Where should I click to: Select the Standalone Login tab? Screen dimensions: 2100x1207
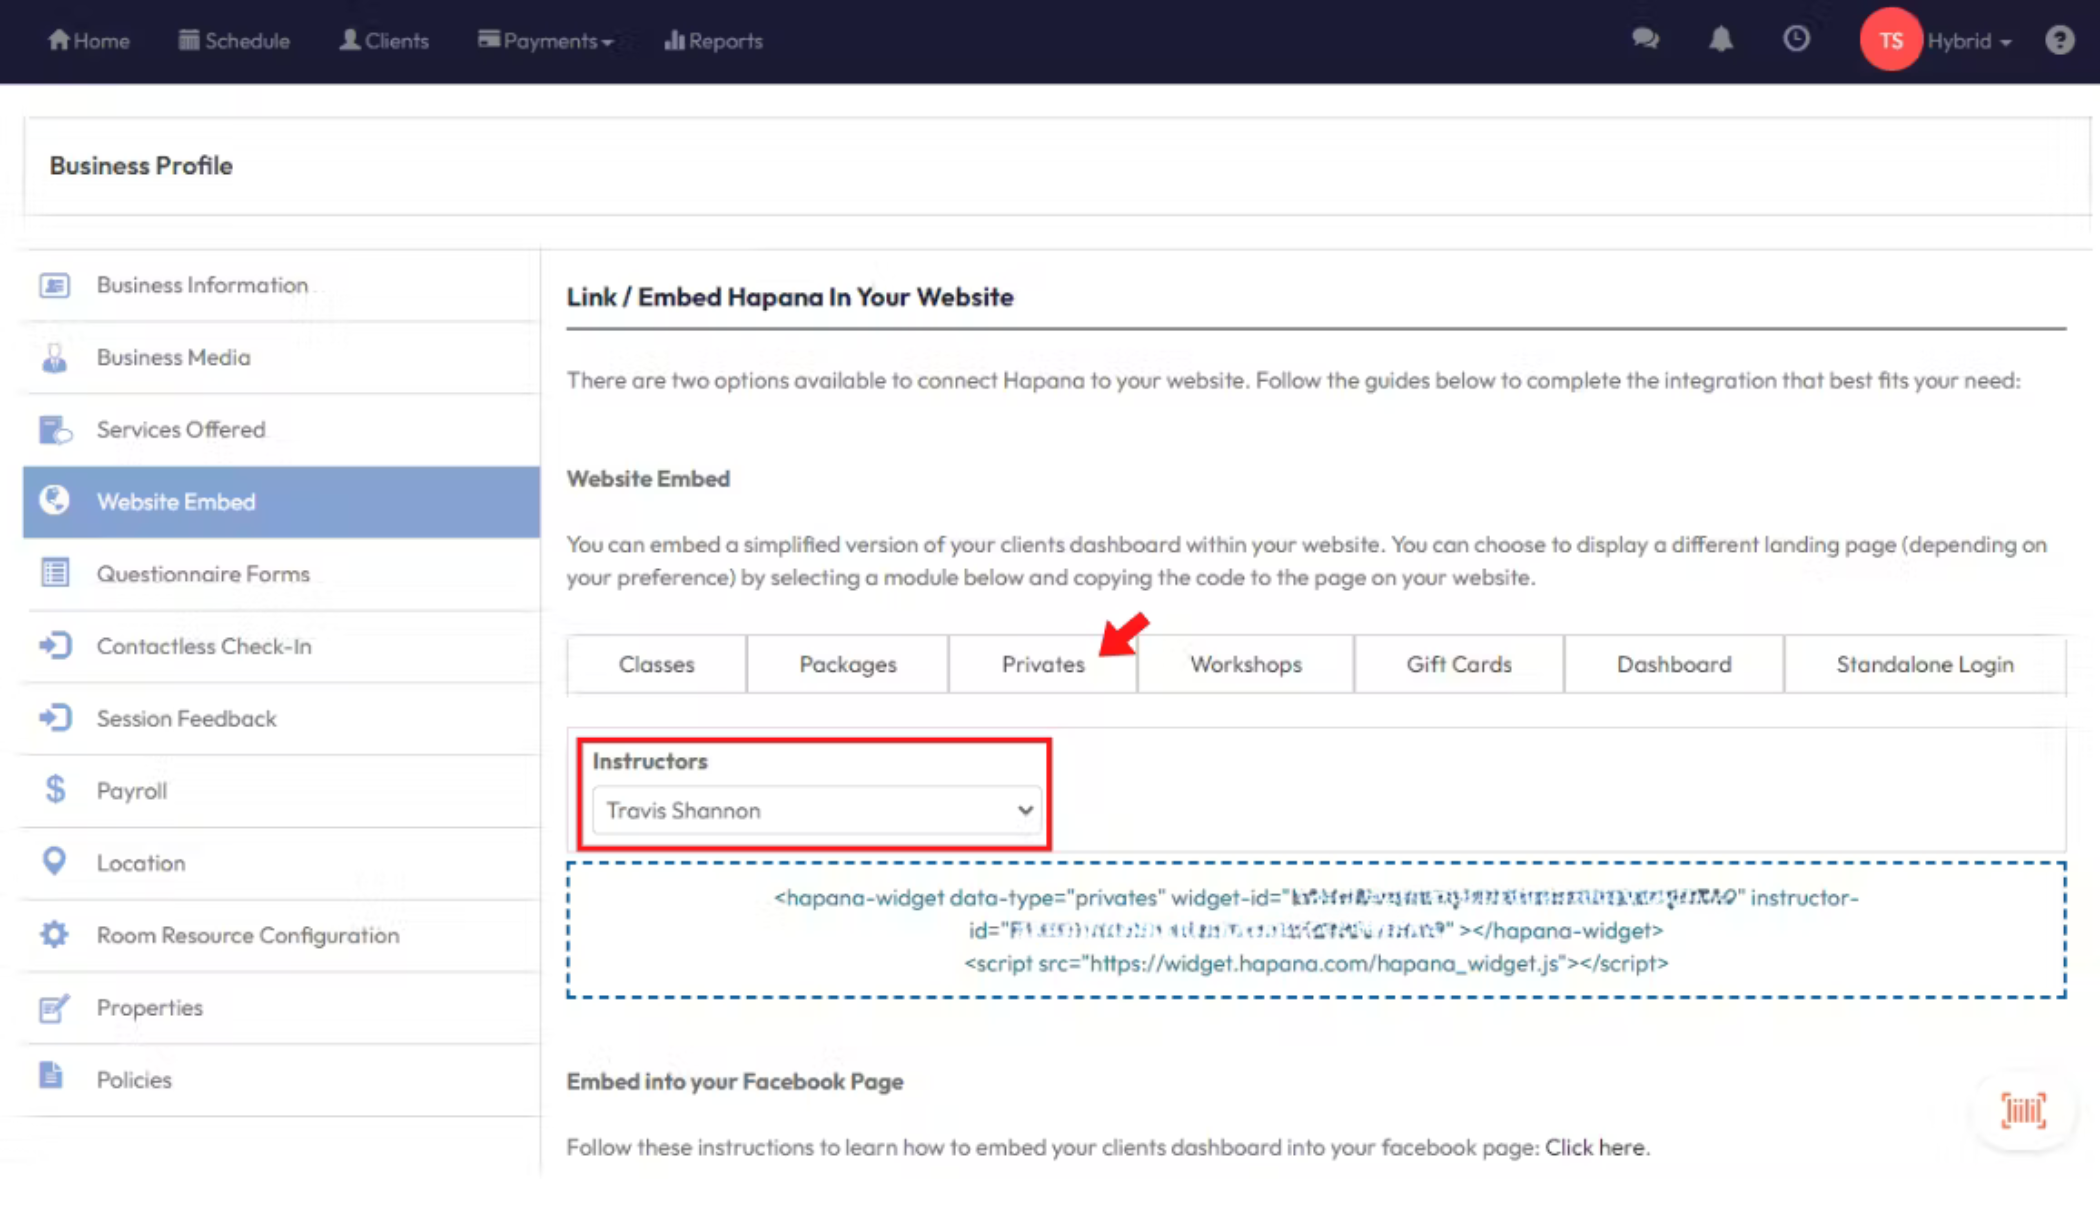(x=1924, y=664)
